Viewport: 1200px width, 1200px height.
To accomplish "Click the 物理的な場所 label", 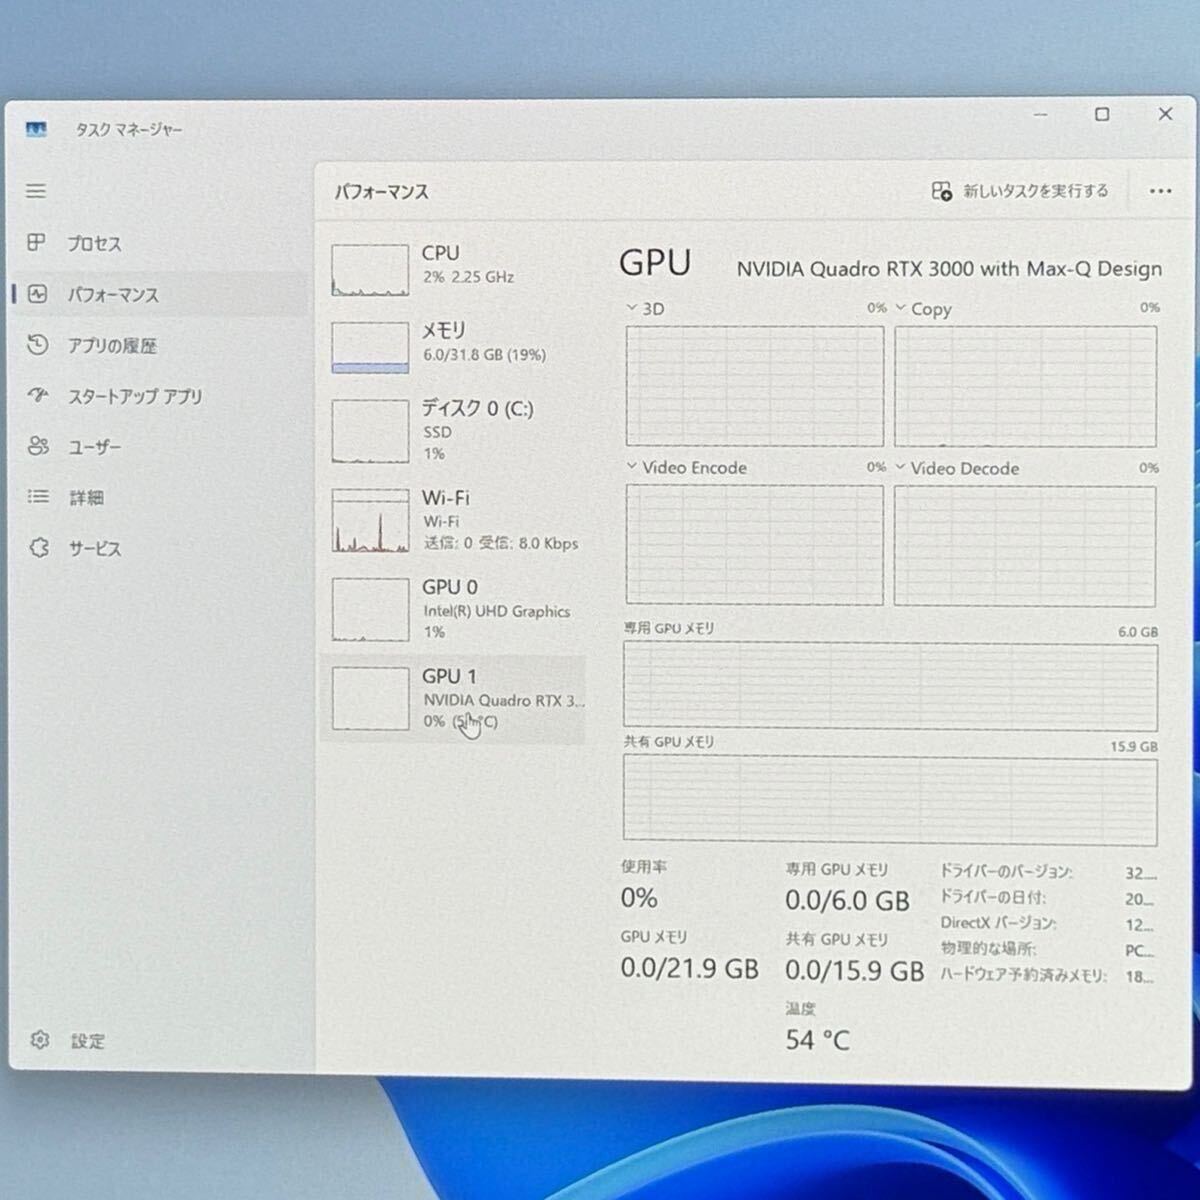I will pos(988,948).
